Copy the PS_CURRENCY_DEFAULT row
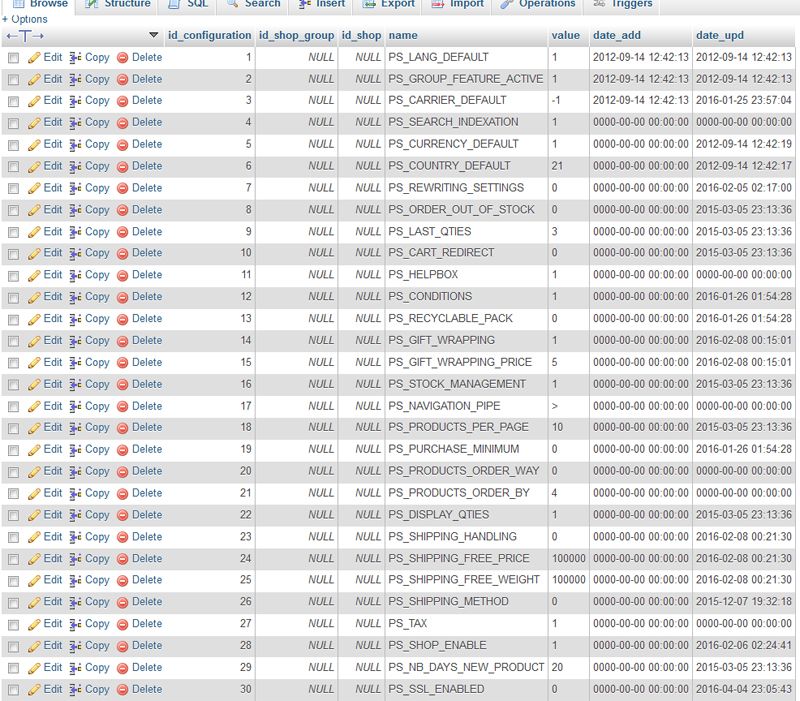Screen dimensions: 800x701 [96, 144]
